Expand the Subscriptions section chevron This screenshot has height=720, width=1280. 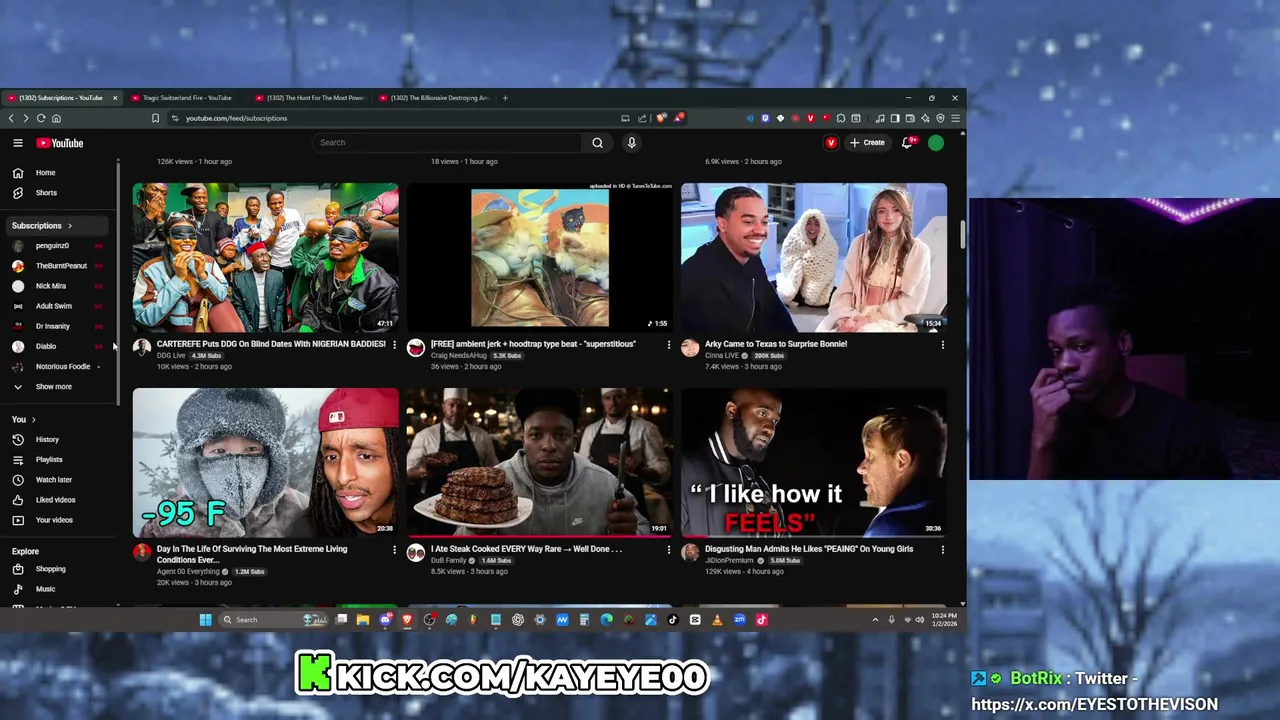pos(69,226)
